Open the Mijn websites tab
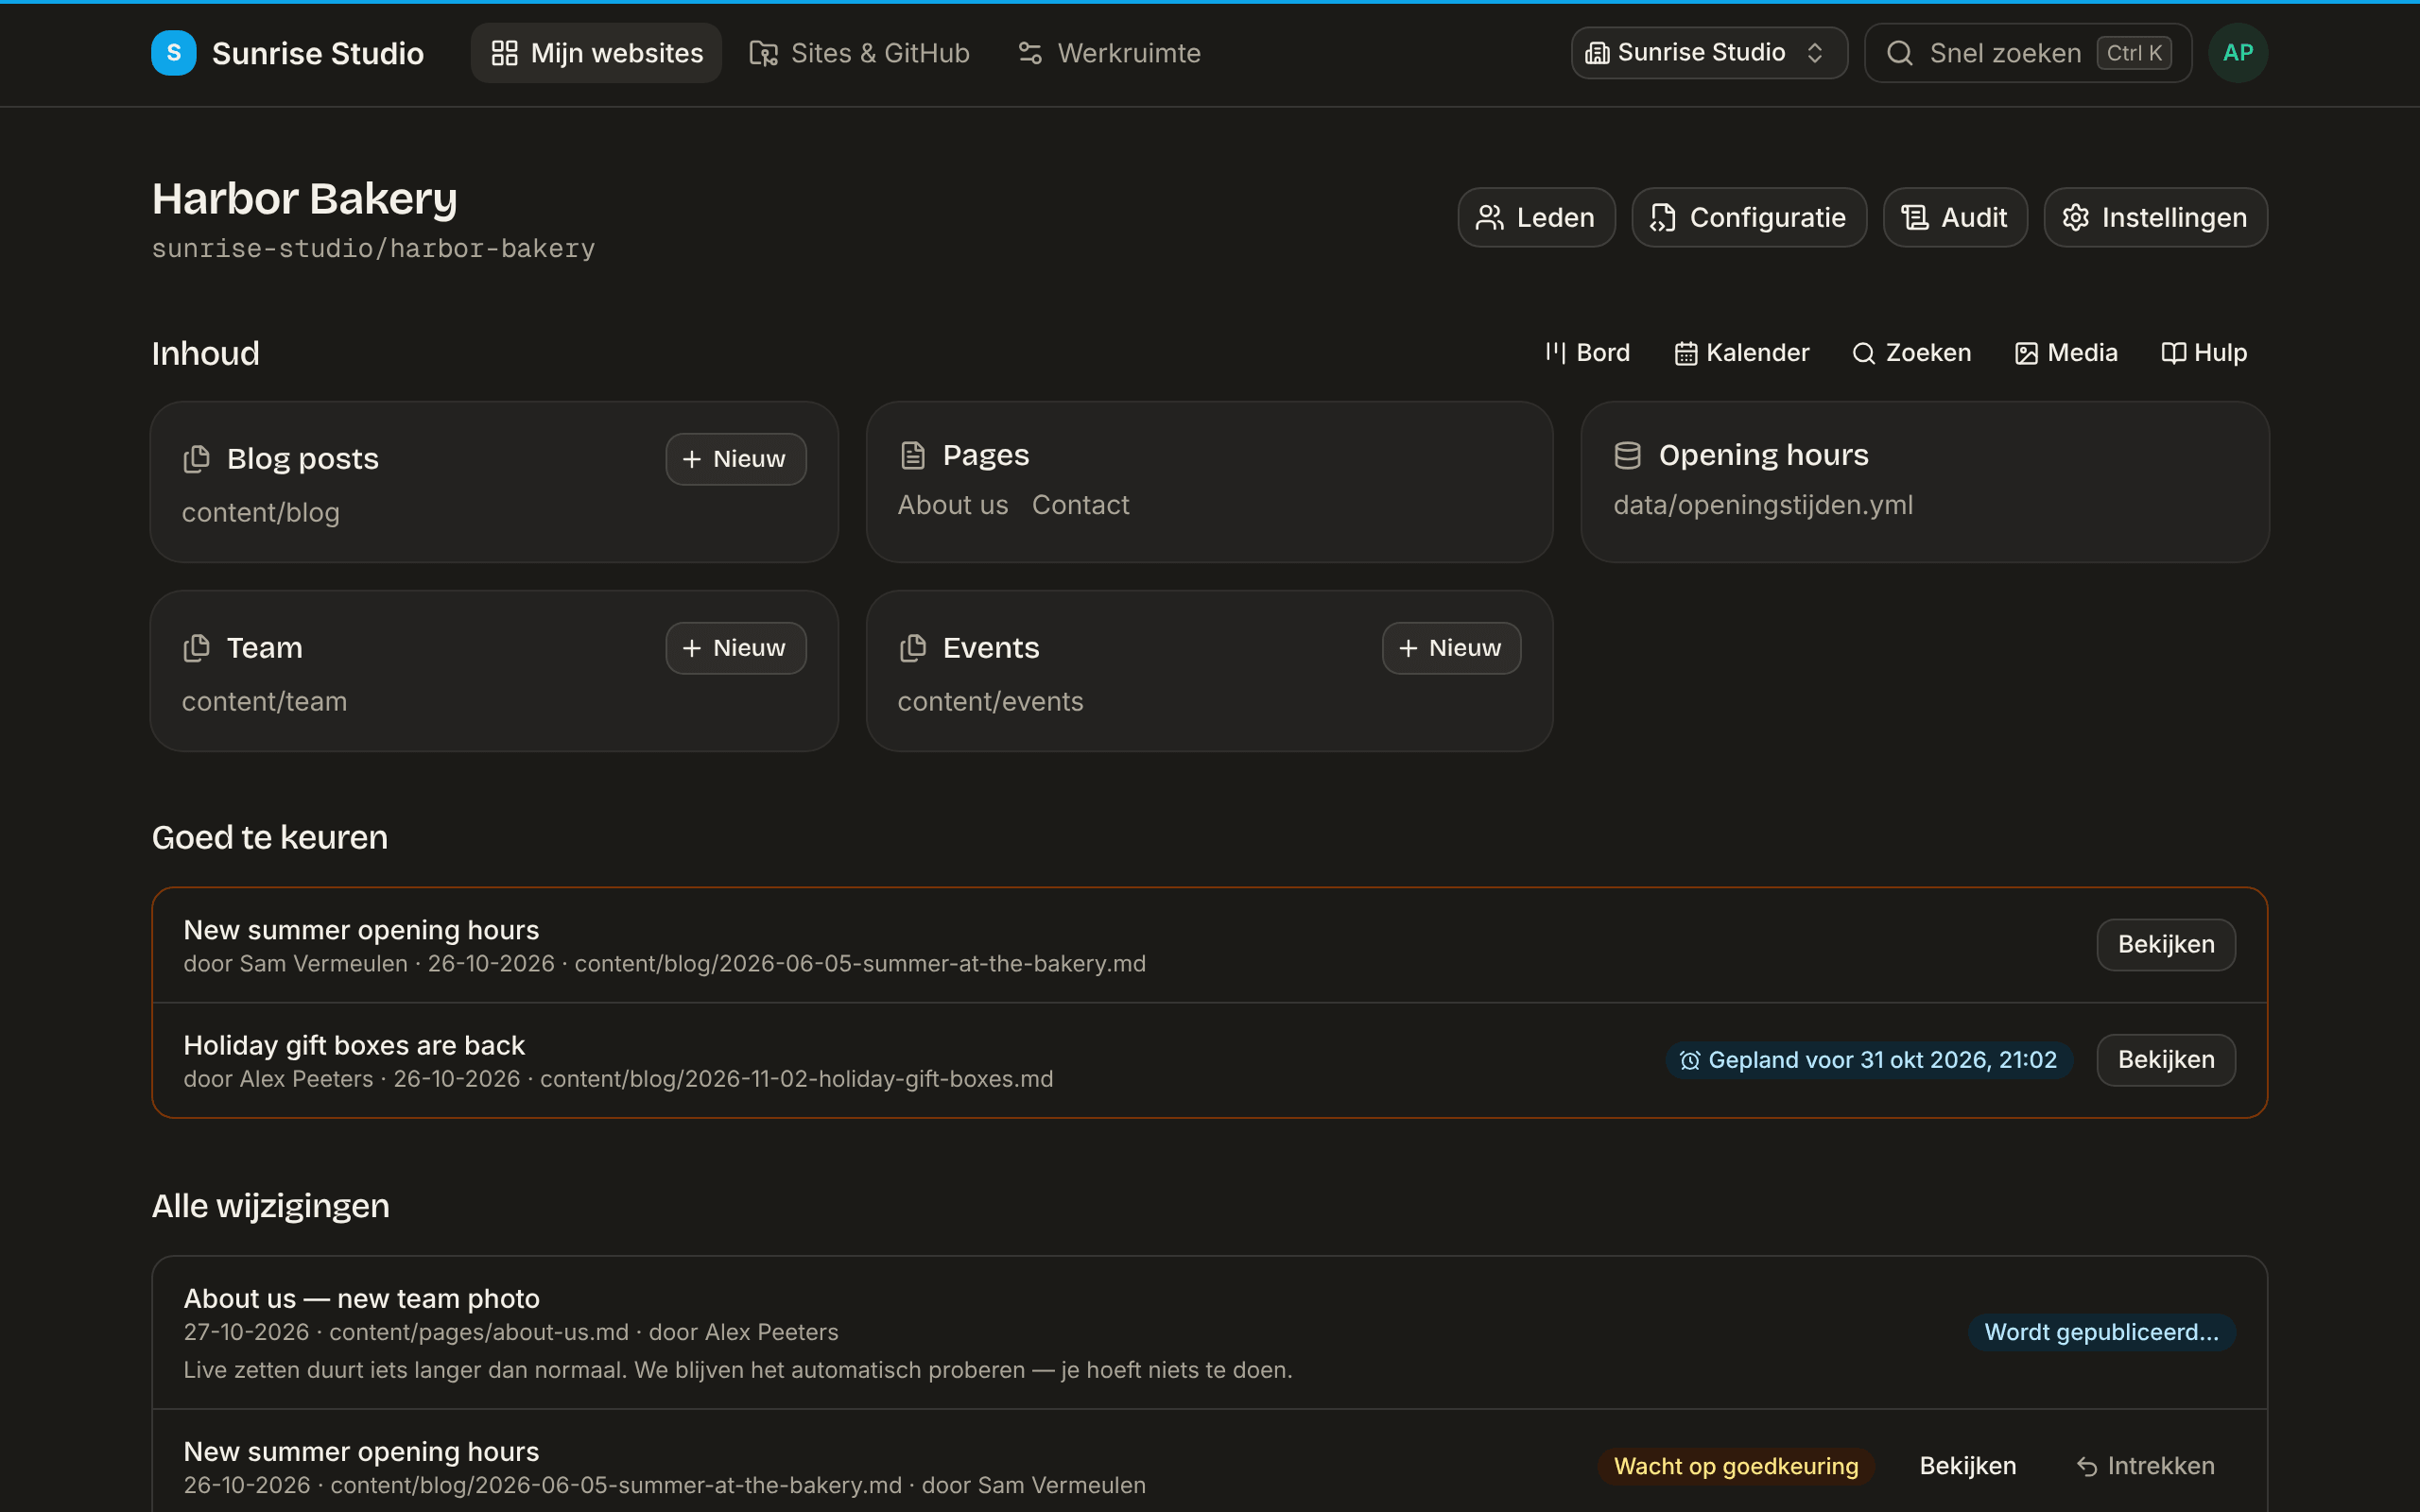2420x1512 pixels. [596, 53]
